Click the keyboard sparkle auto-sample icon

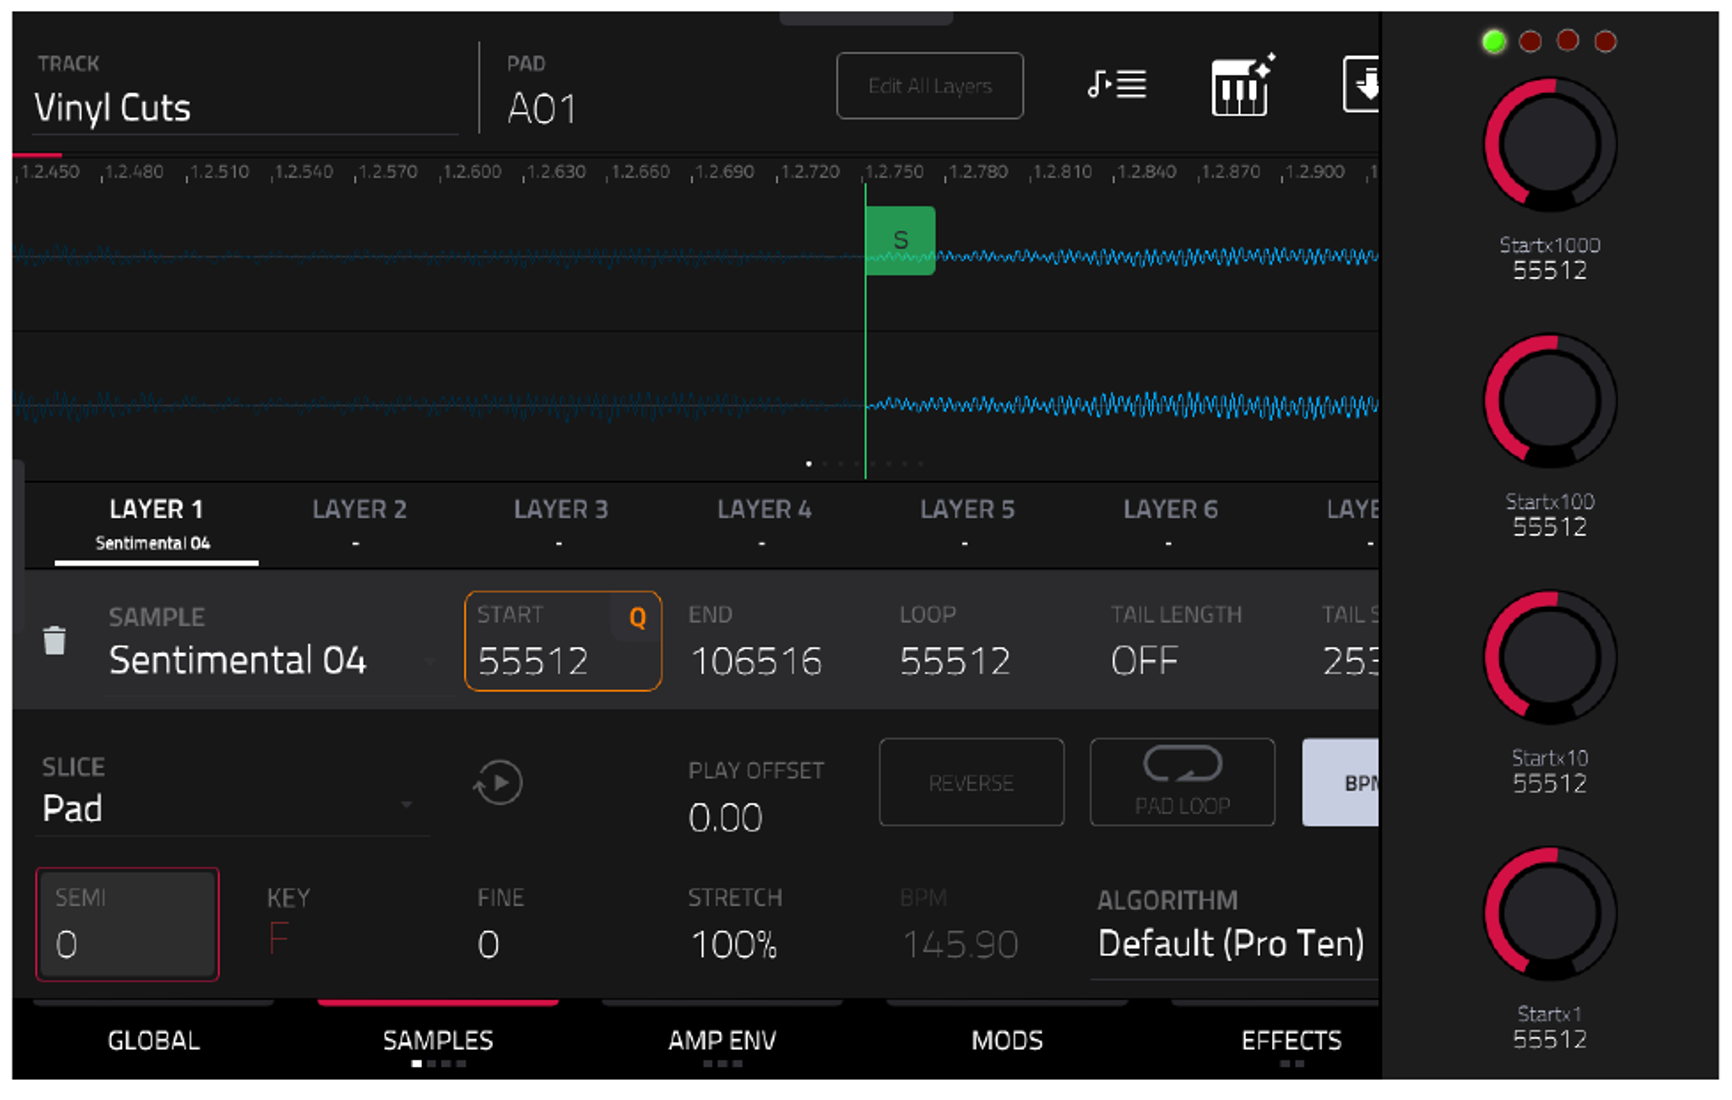tap(1242, 85)
